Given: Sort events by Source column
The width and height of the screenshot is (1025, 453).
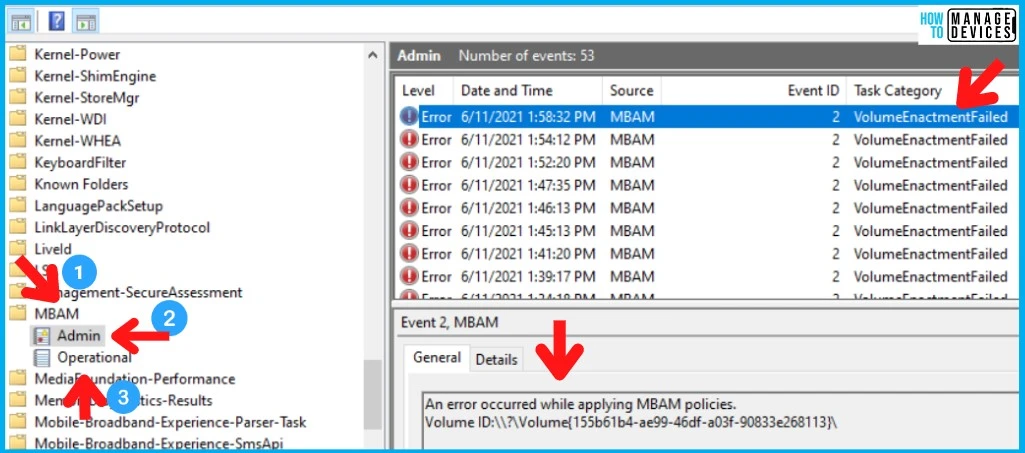Looking at the screenshot, I should click(x=631, y=91).
